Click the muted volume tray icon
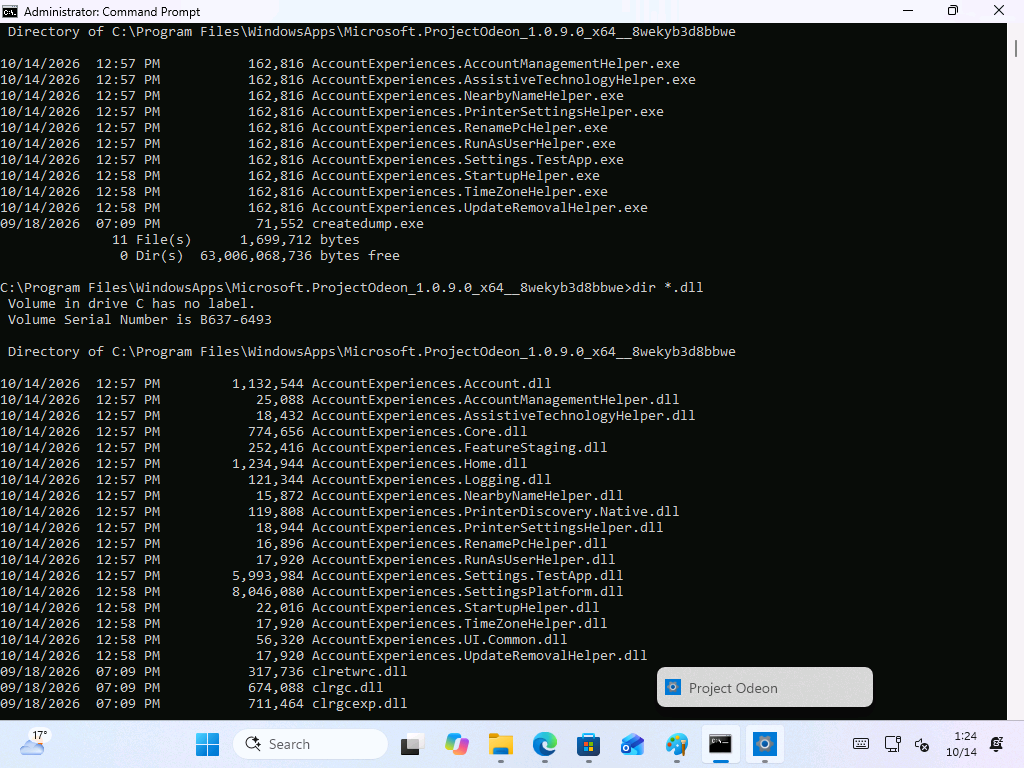Image resolution: width=1024 pixels, height=768 pixels. pos(922,744)
